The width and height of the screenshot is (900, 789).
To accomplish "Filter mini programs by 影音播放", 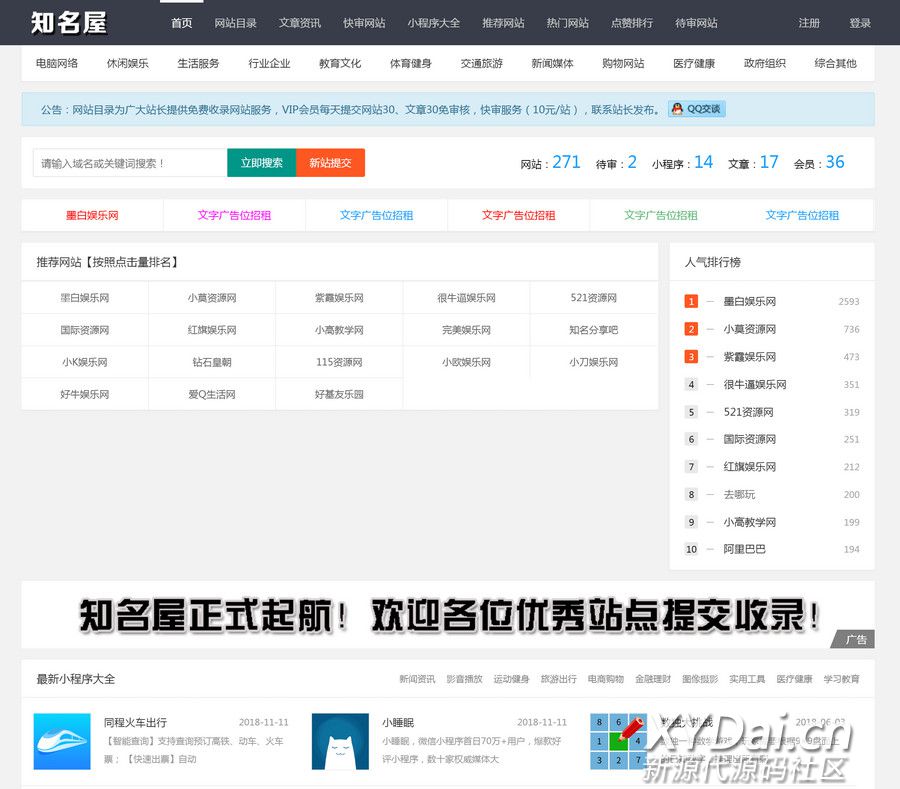I will coord(464,679).
